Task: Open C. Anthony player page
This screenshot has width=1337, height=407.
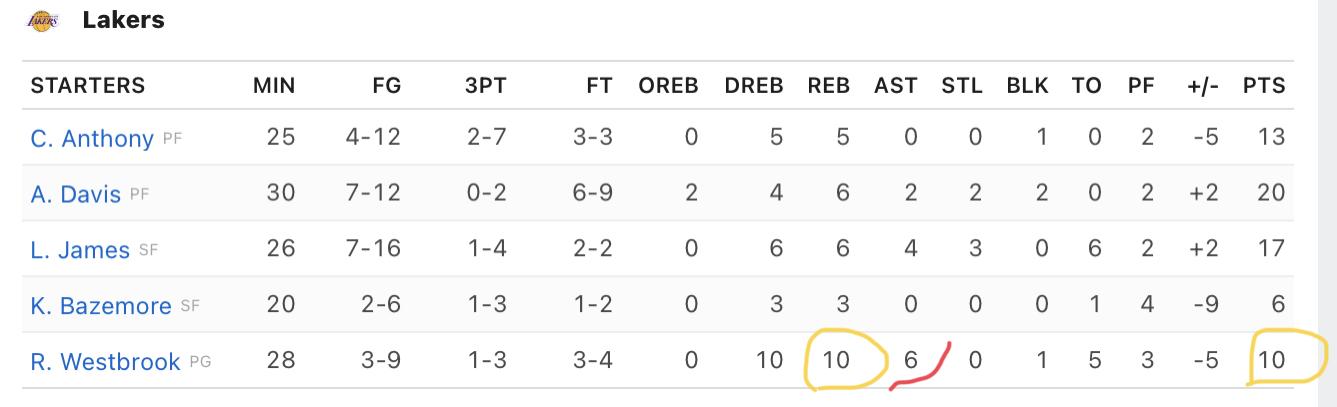Action: point(92,138)
